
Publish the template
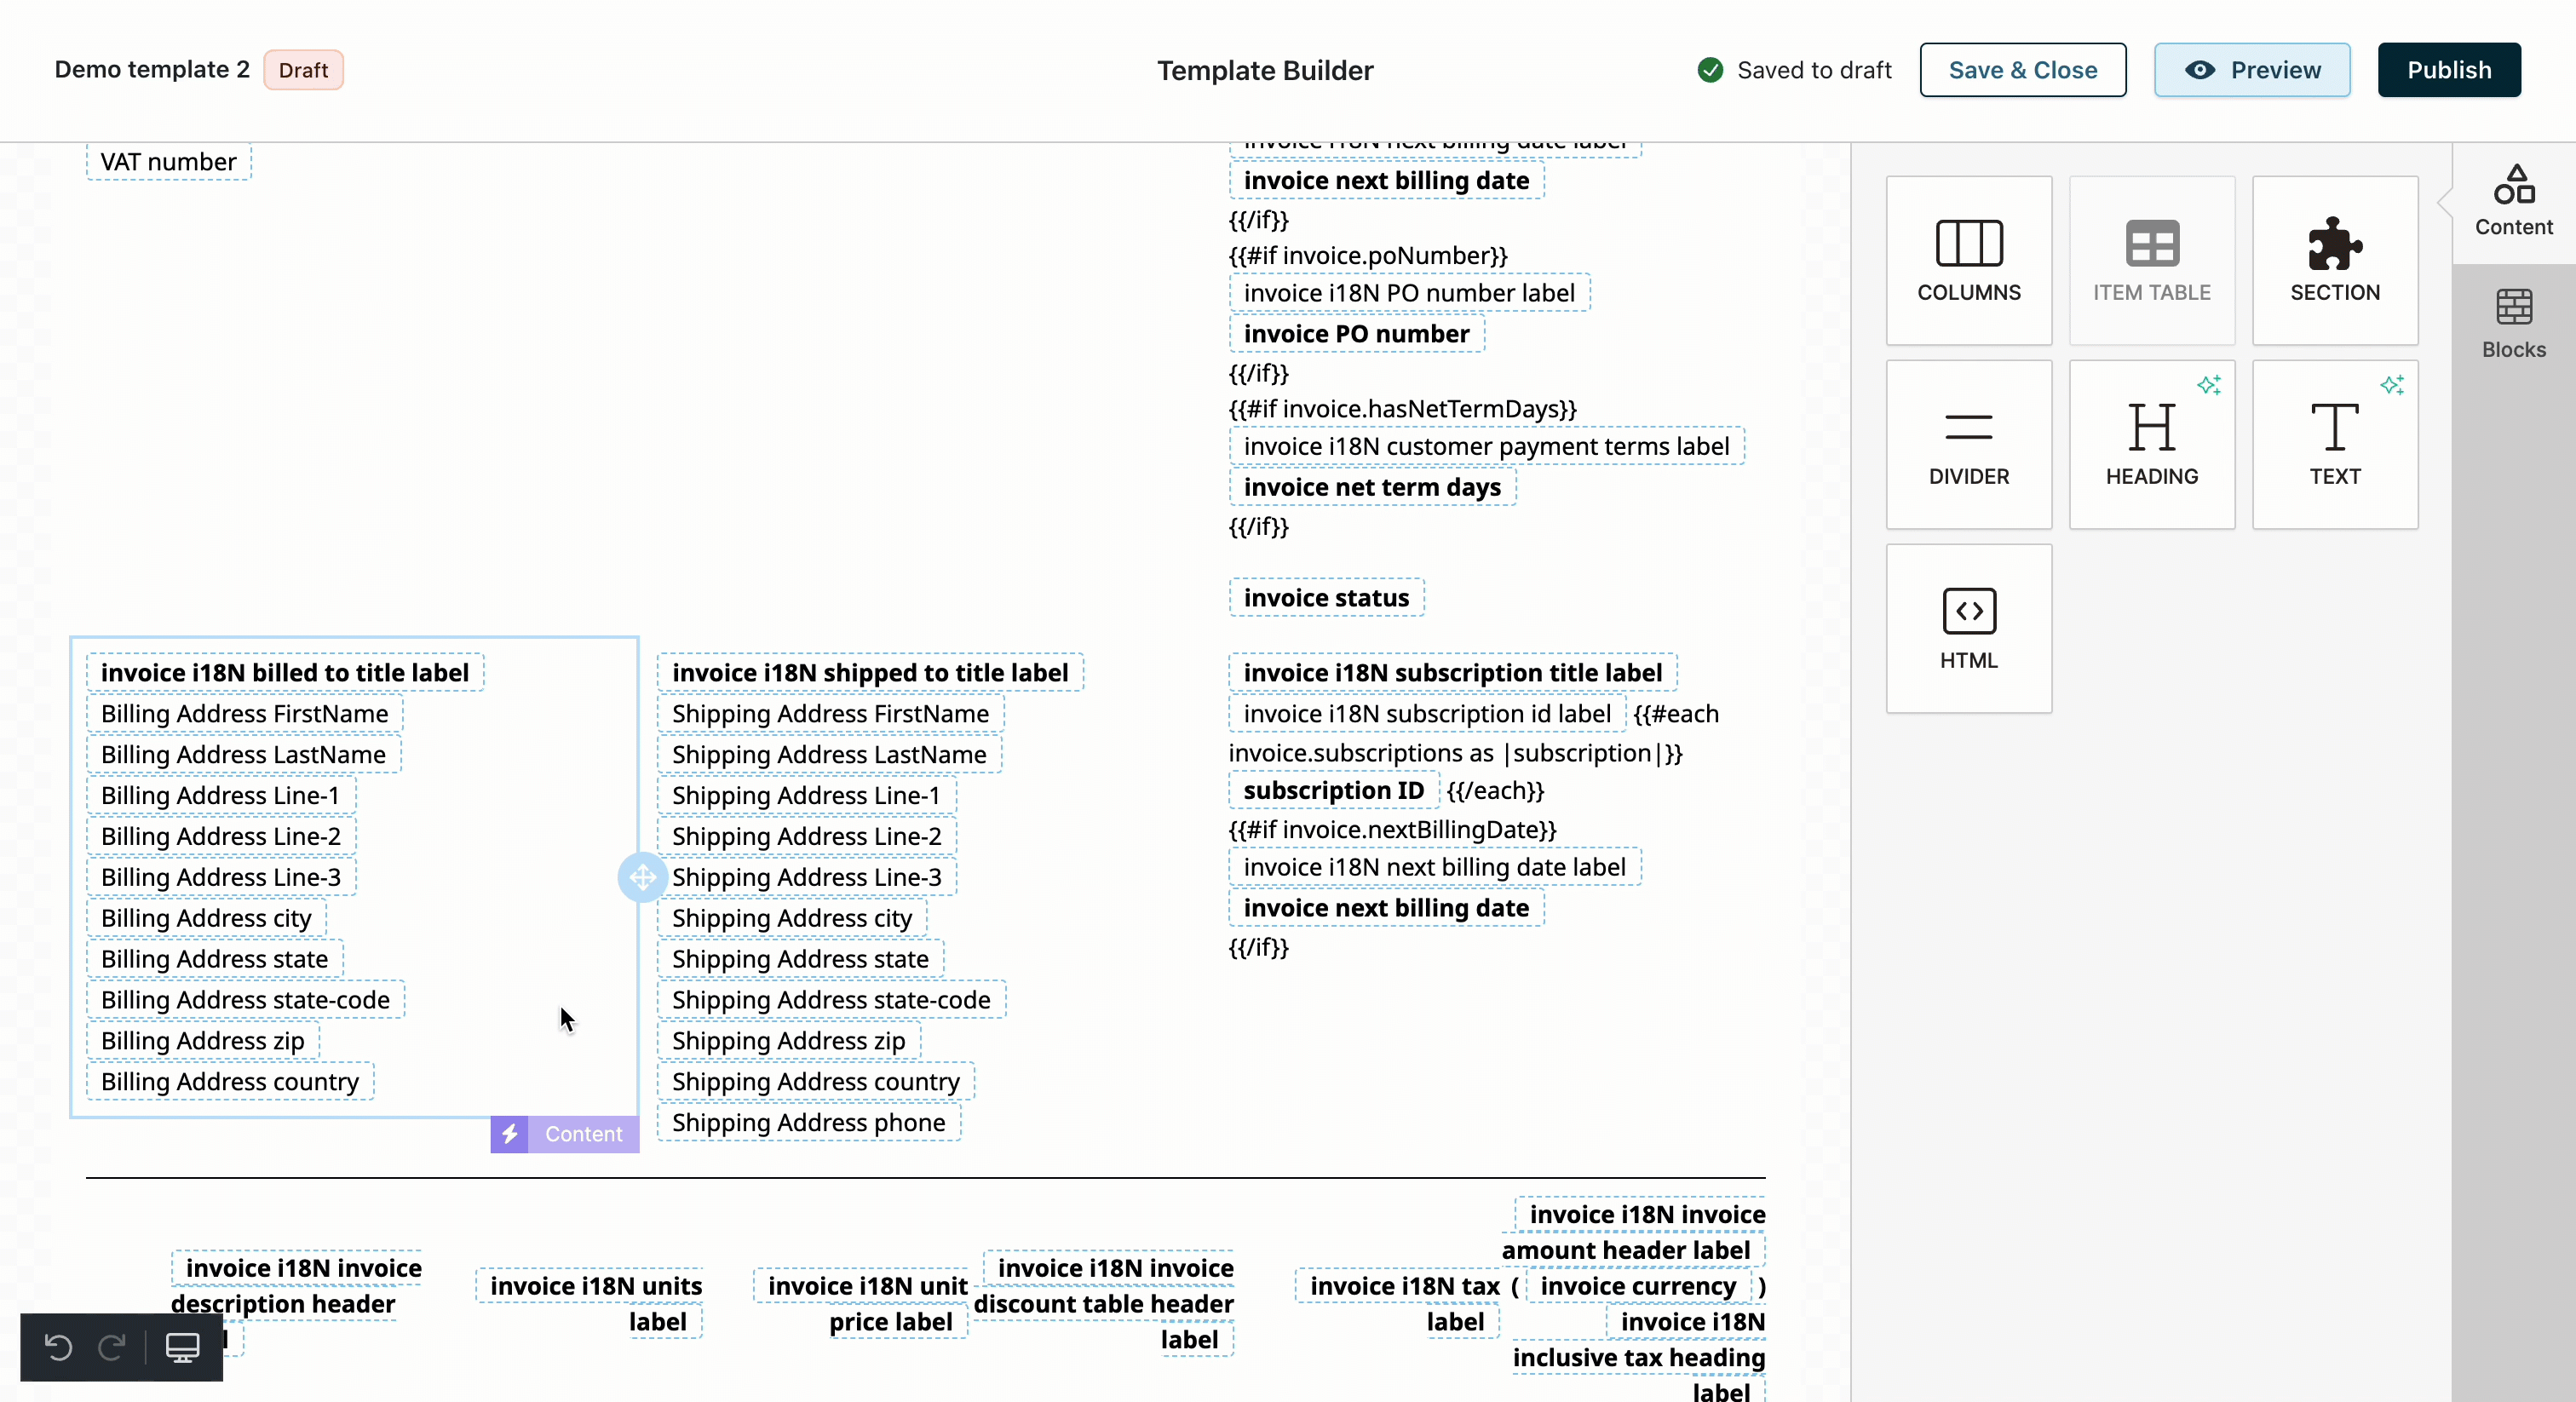tap(2448, 70)
